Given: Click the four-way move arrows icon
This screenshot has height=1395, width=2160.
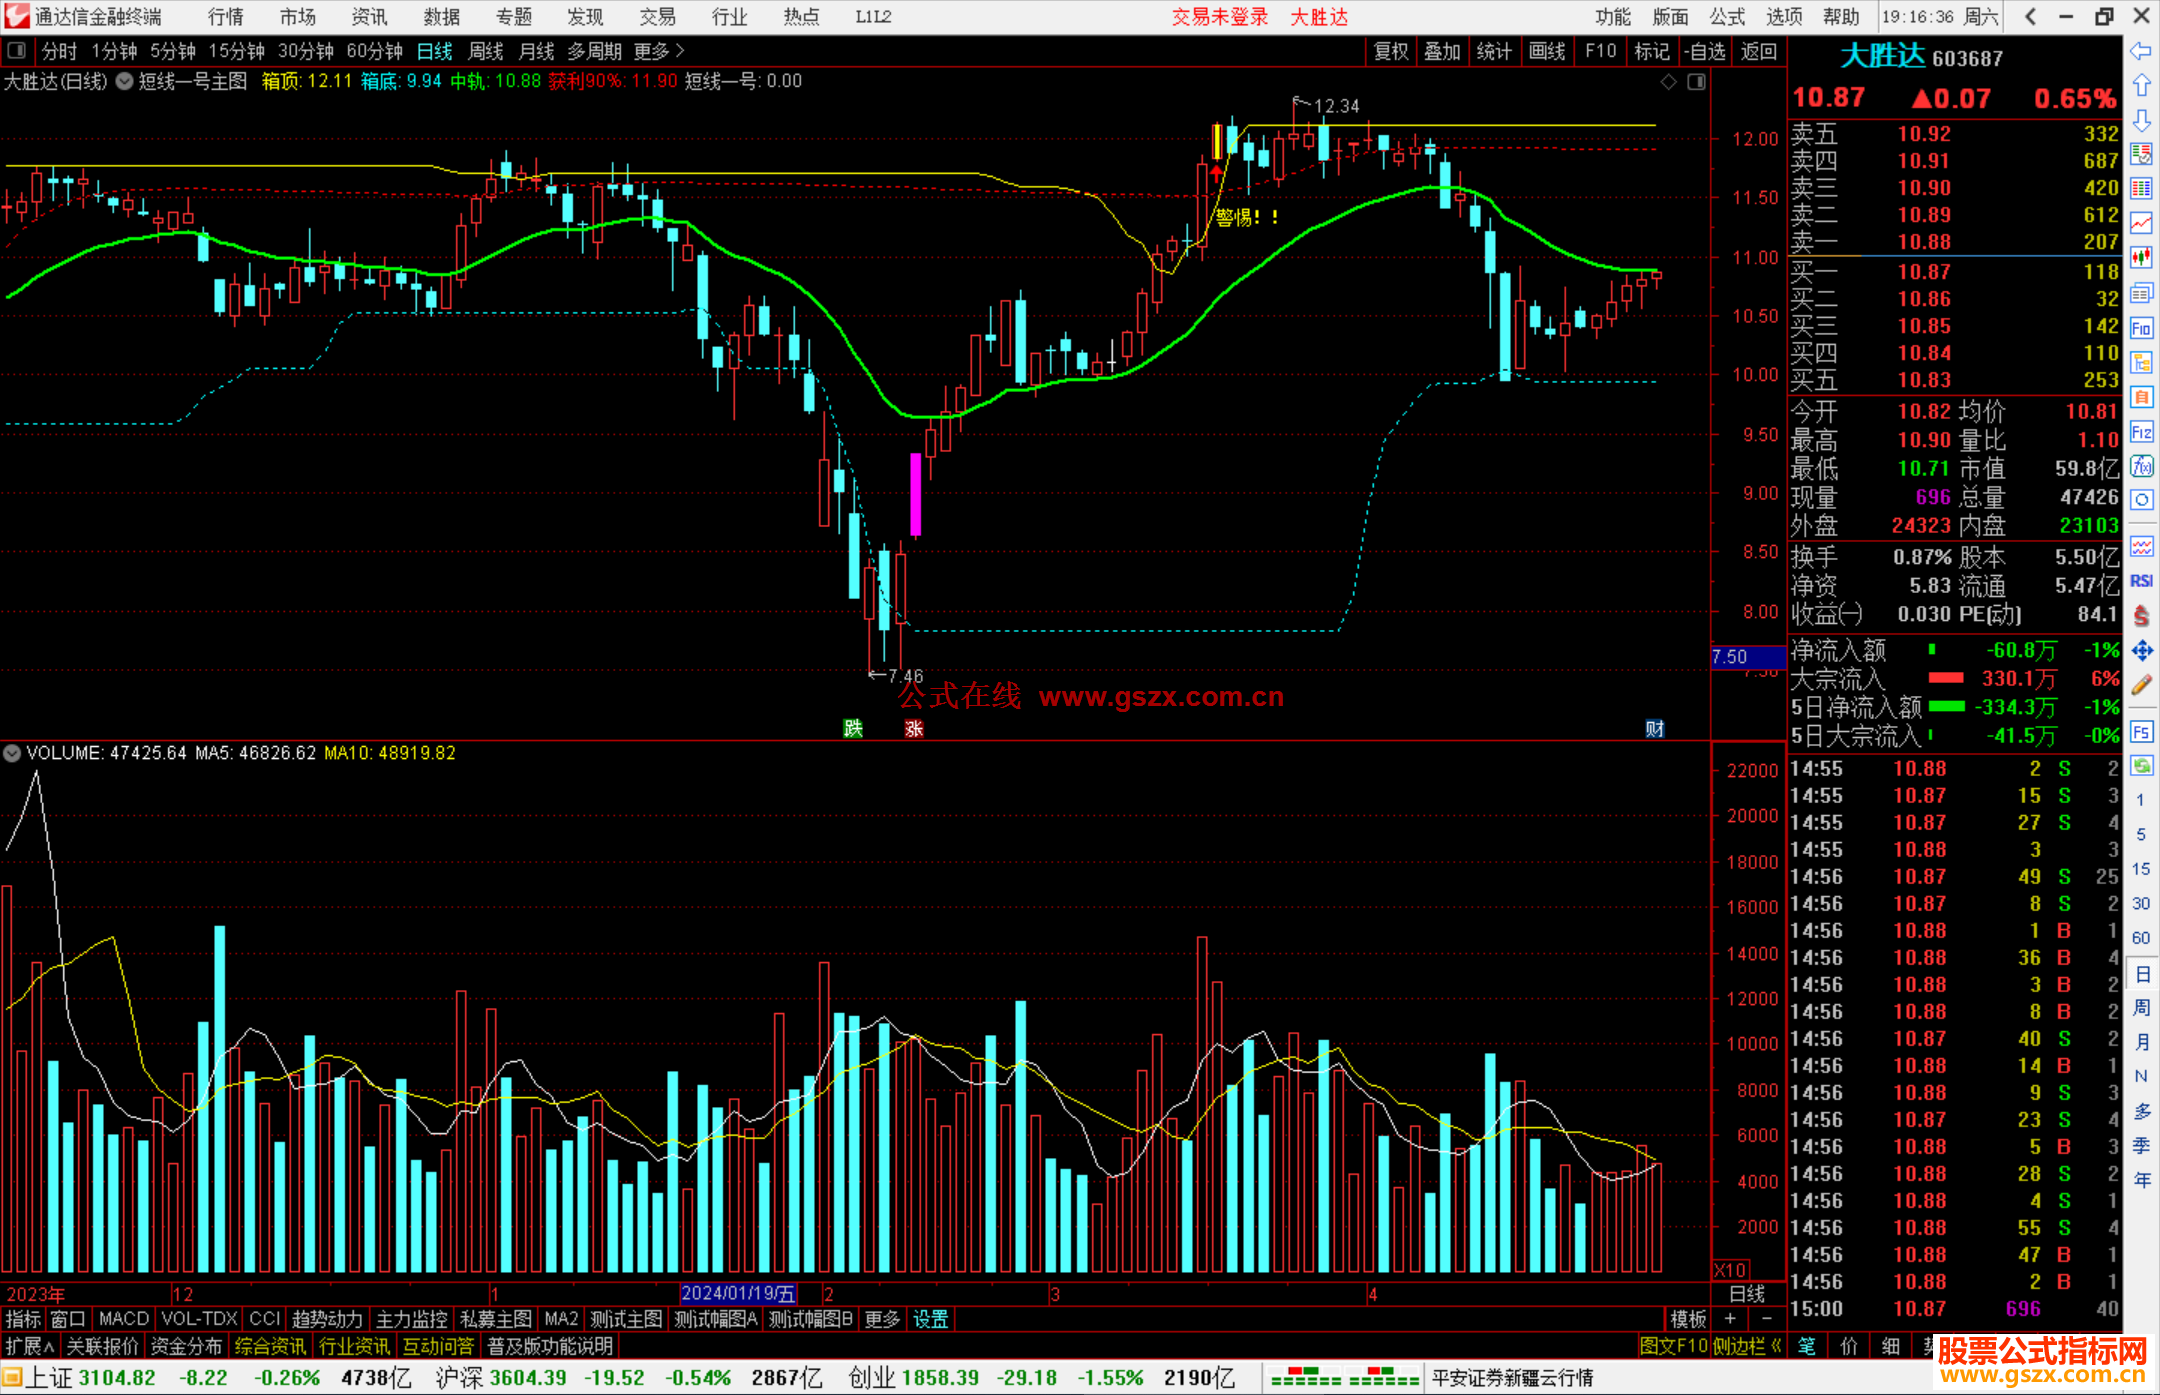Looking at the screenshot, I should click(2141, 651).
